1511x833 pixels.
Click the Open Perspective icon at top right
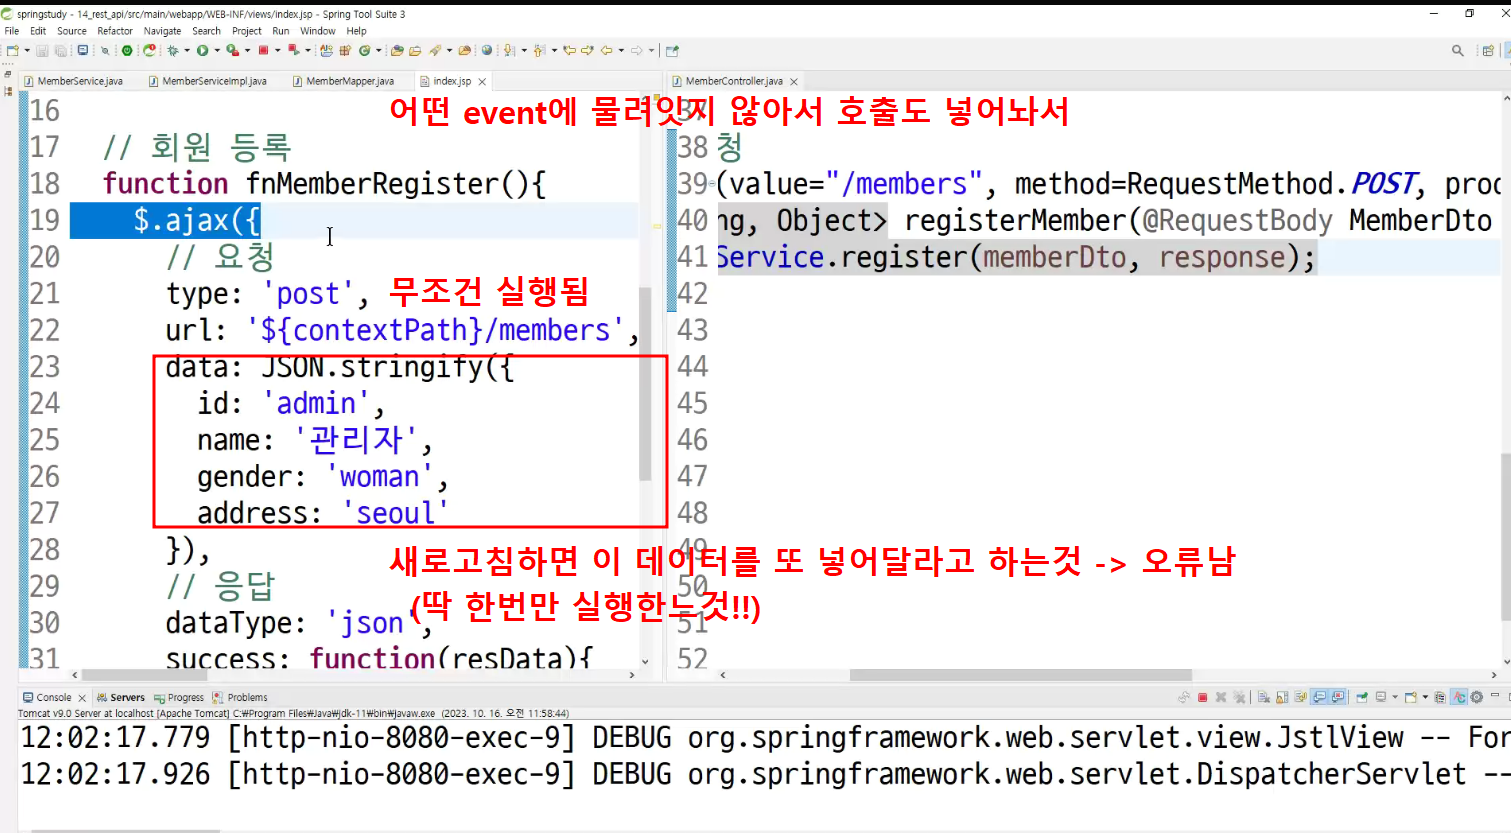pyautogui.click(x=1488, y=50)
